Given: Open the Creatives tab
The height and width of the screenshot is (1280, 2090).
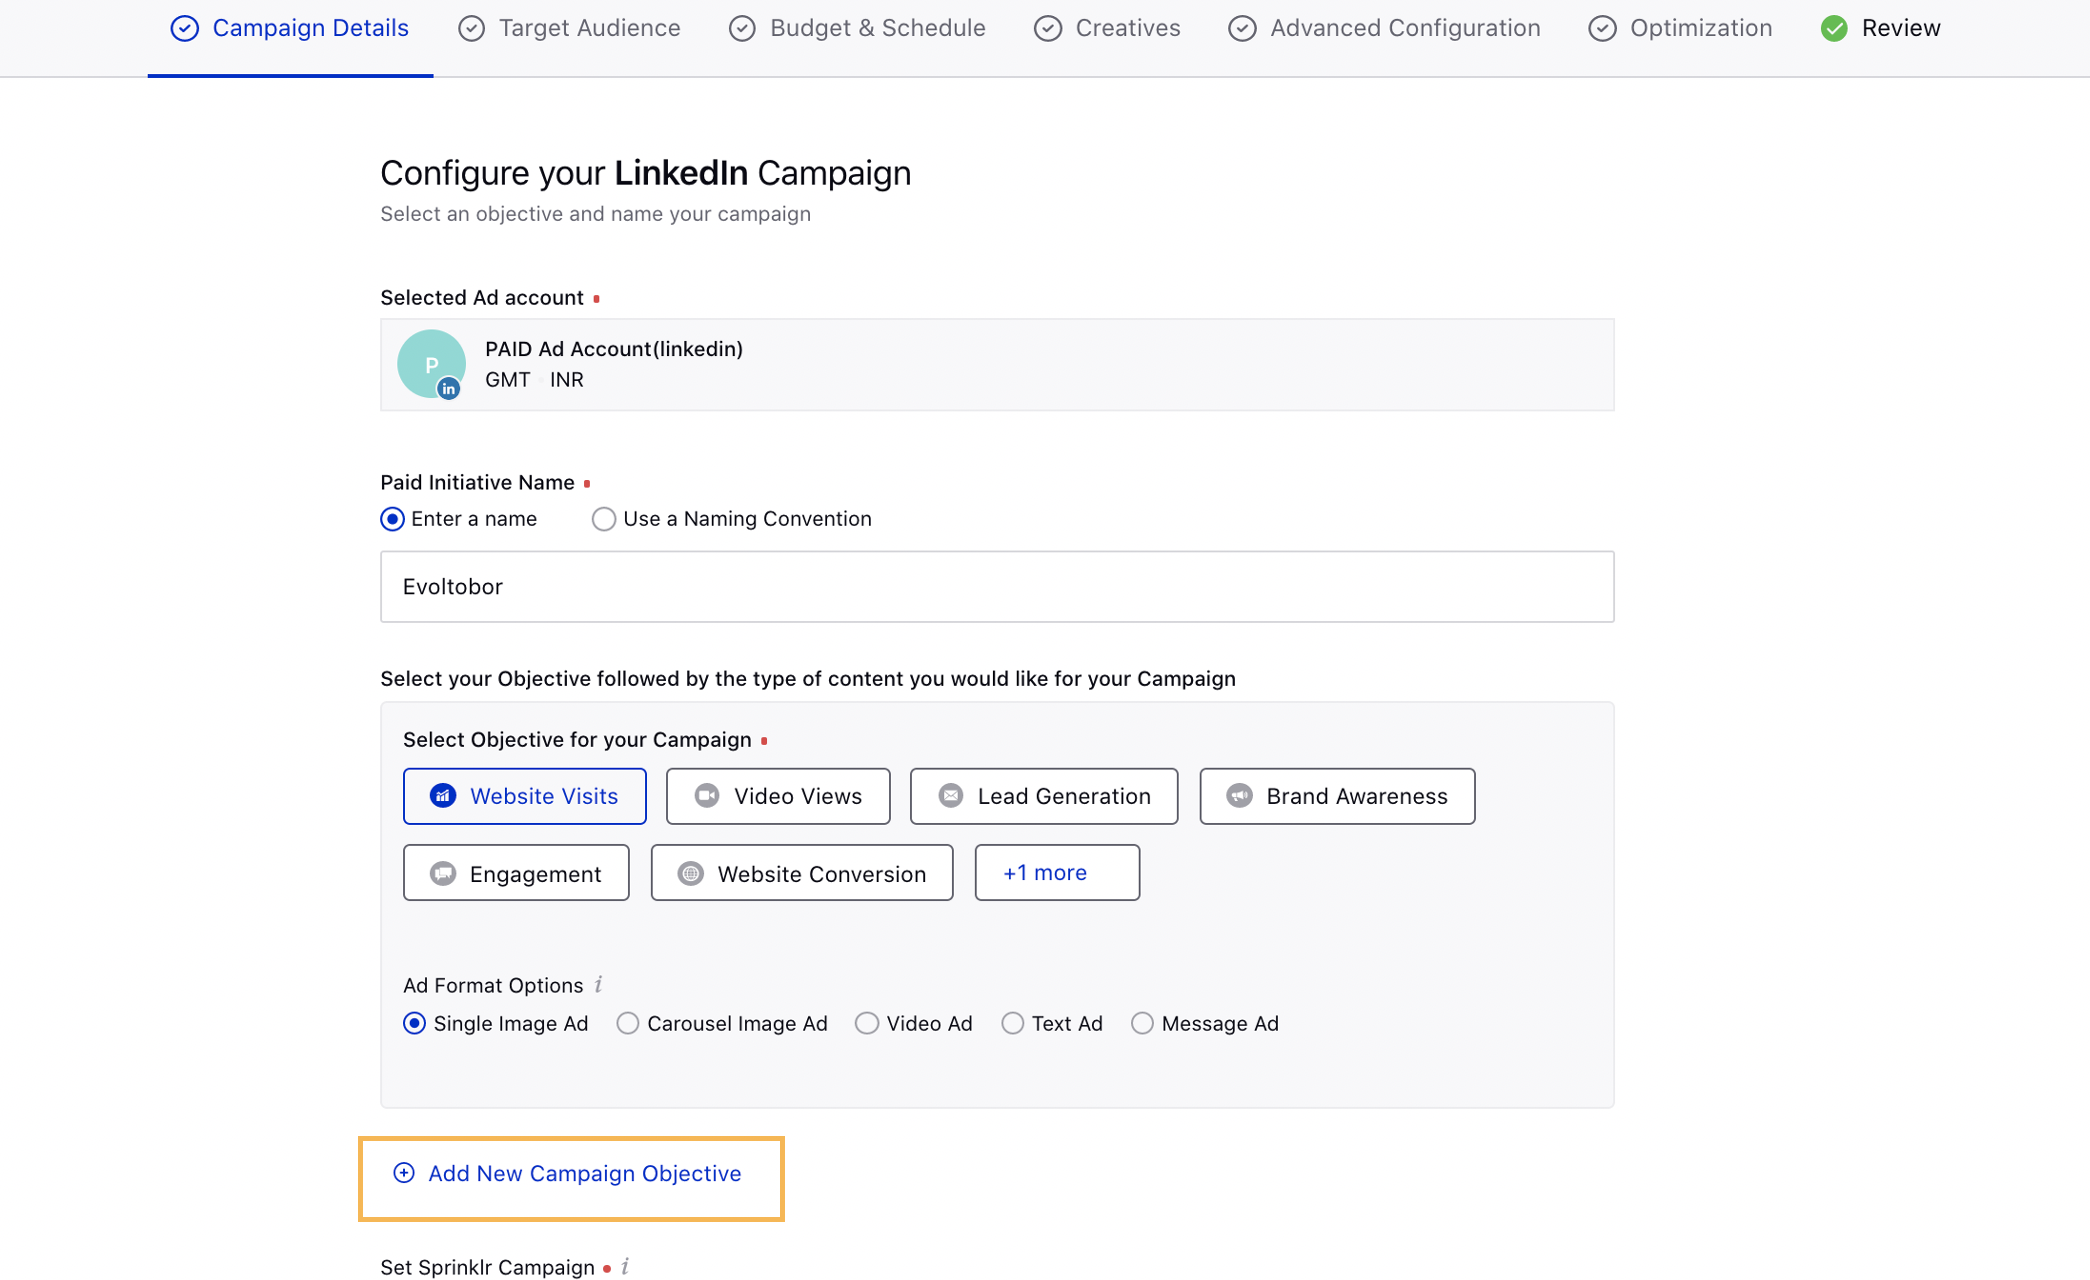Looking at the screenshot, I should pos(1107,28).
